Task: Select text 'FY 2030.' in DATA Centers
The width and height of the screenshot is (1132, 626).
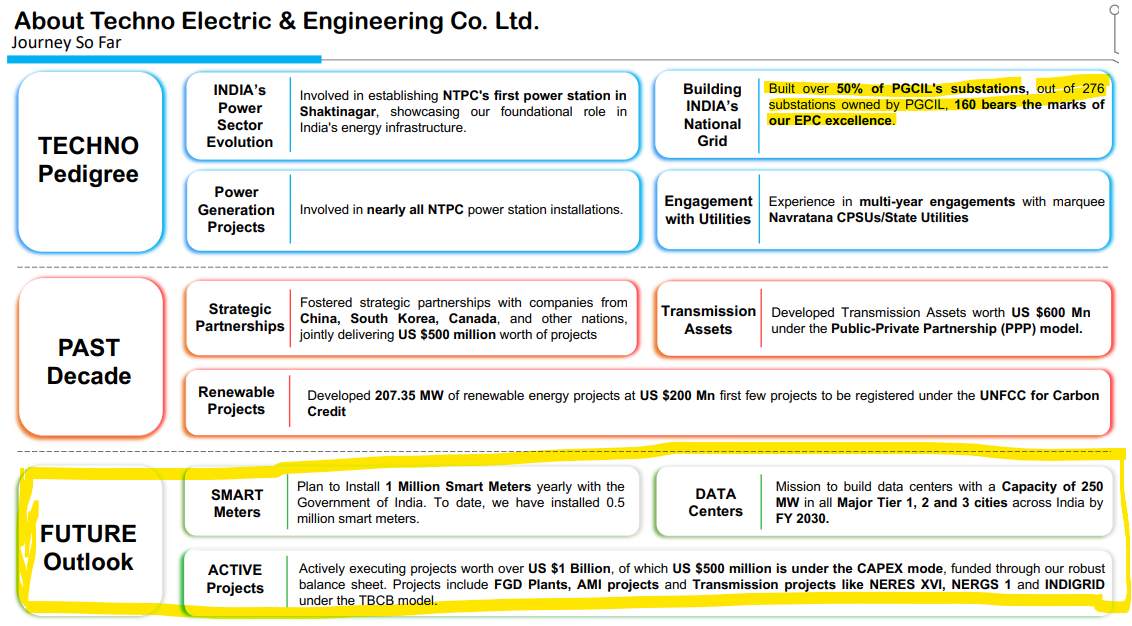Action: [x=802, y=518]
